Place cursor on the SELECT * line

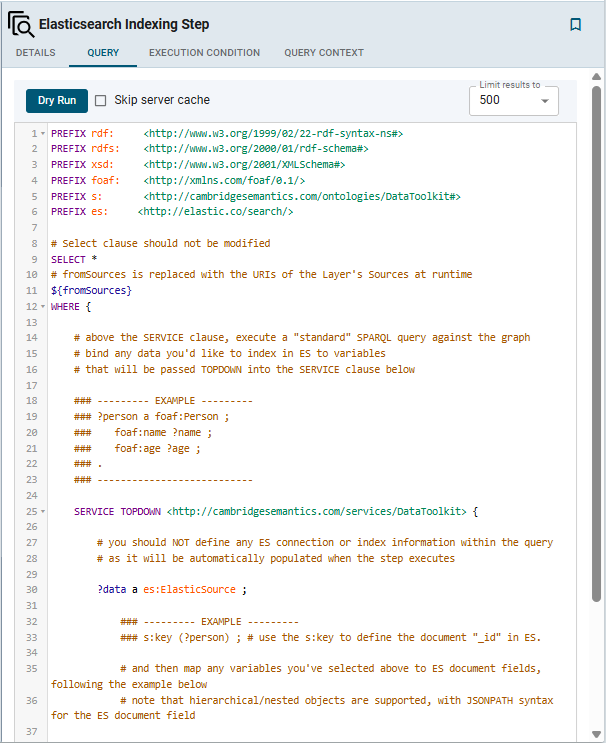pyautogui.click(x=74, y=259)
